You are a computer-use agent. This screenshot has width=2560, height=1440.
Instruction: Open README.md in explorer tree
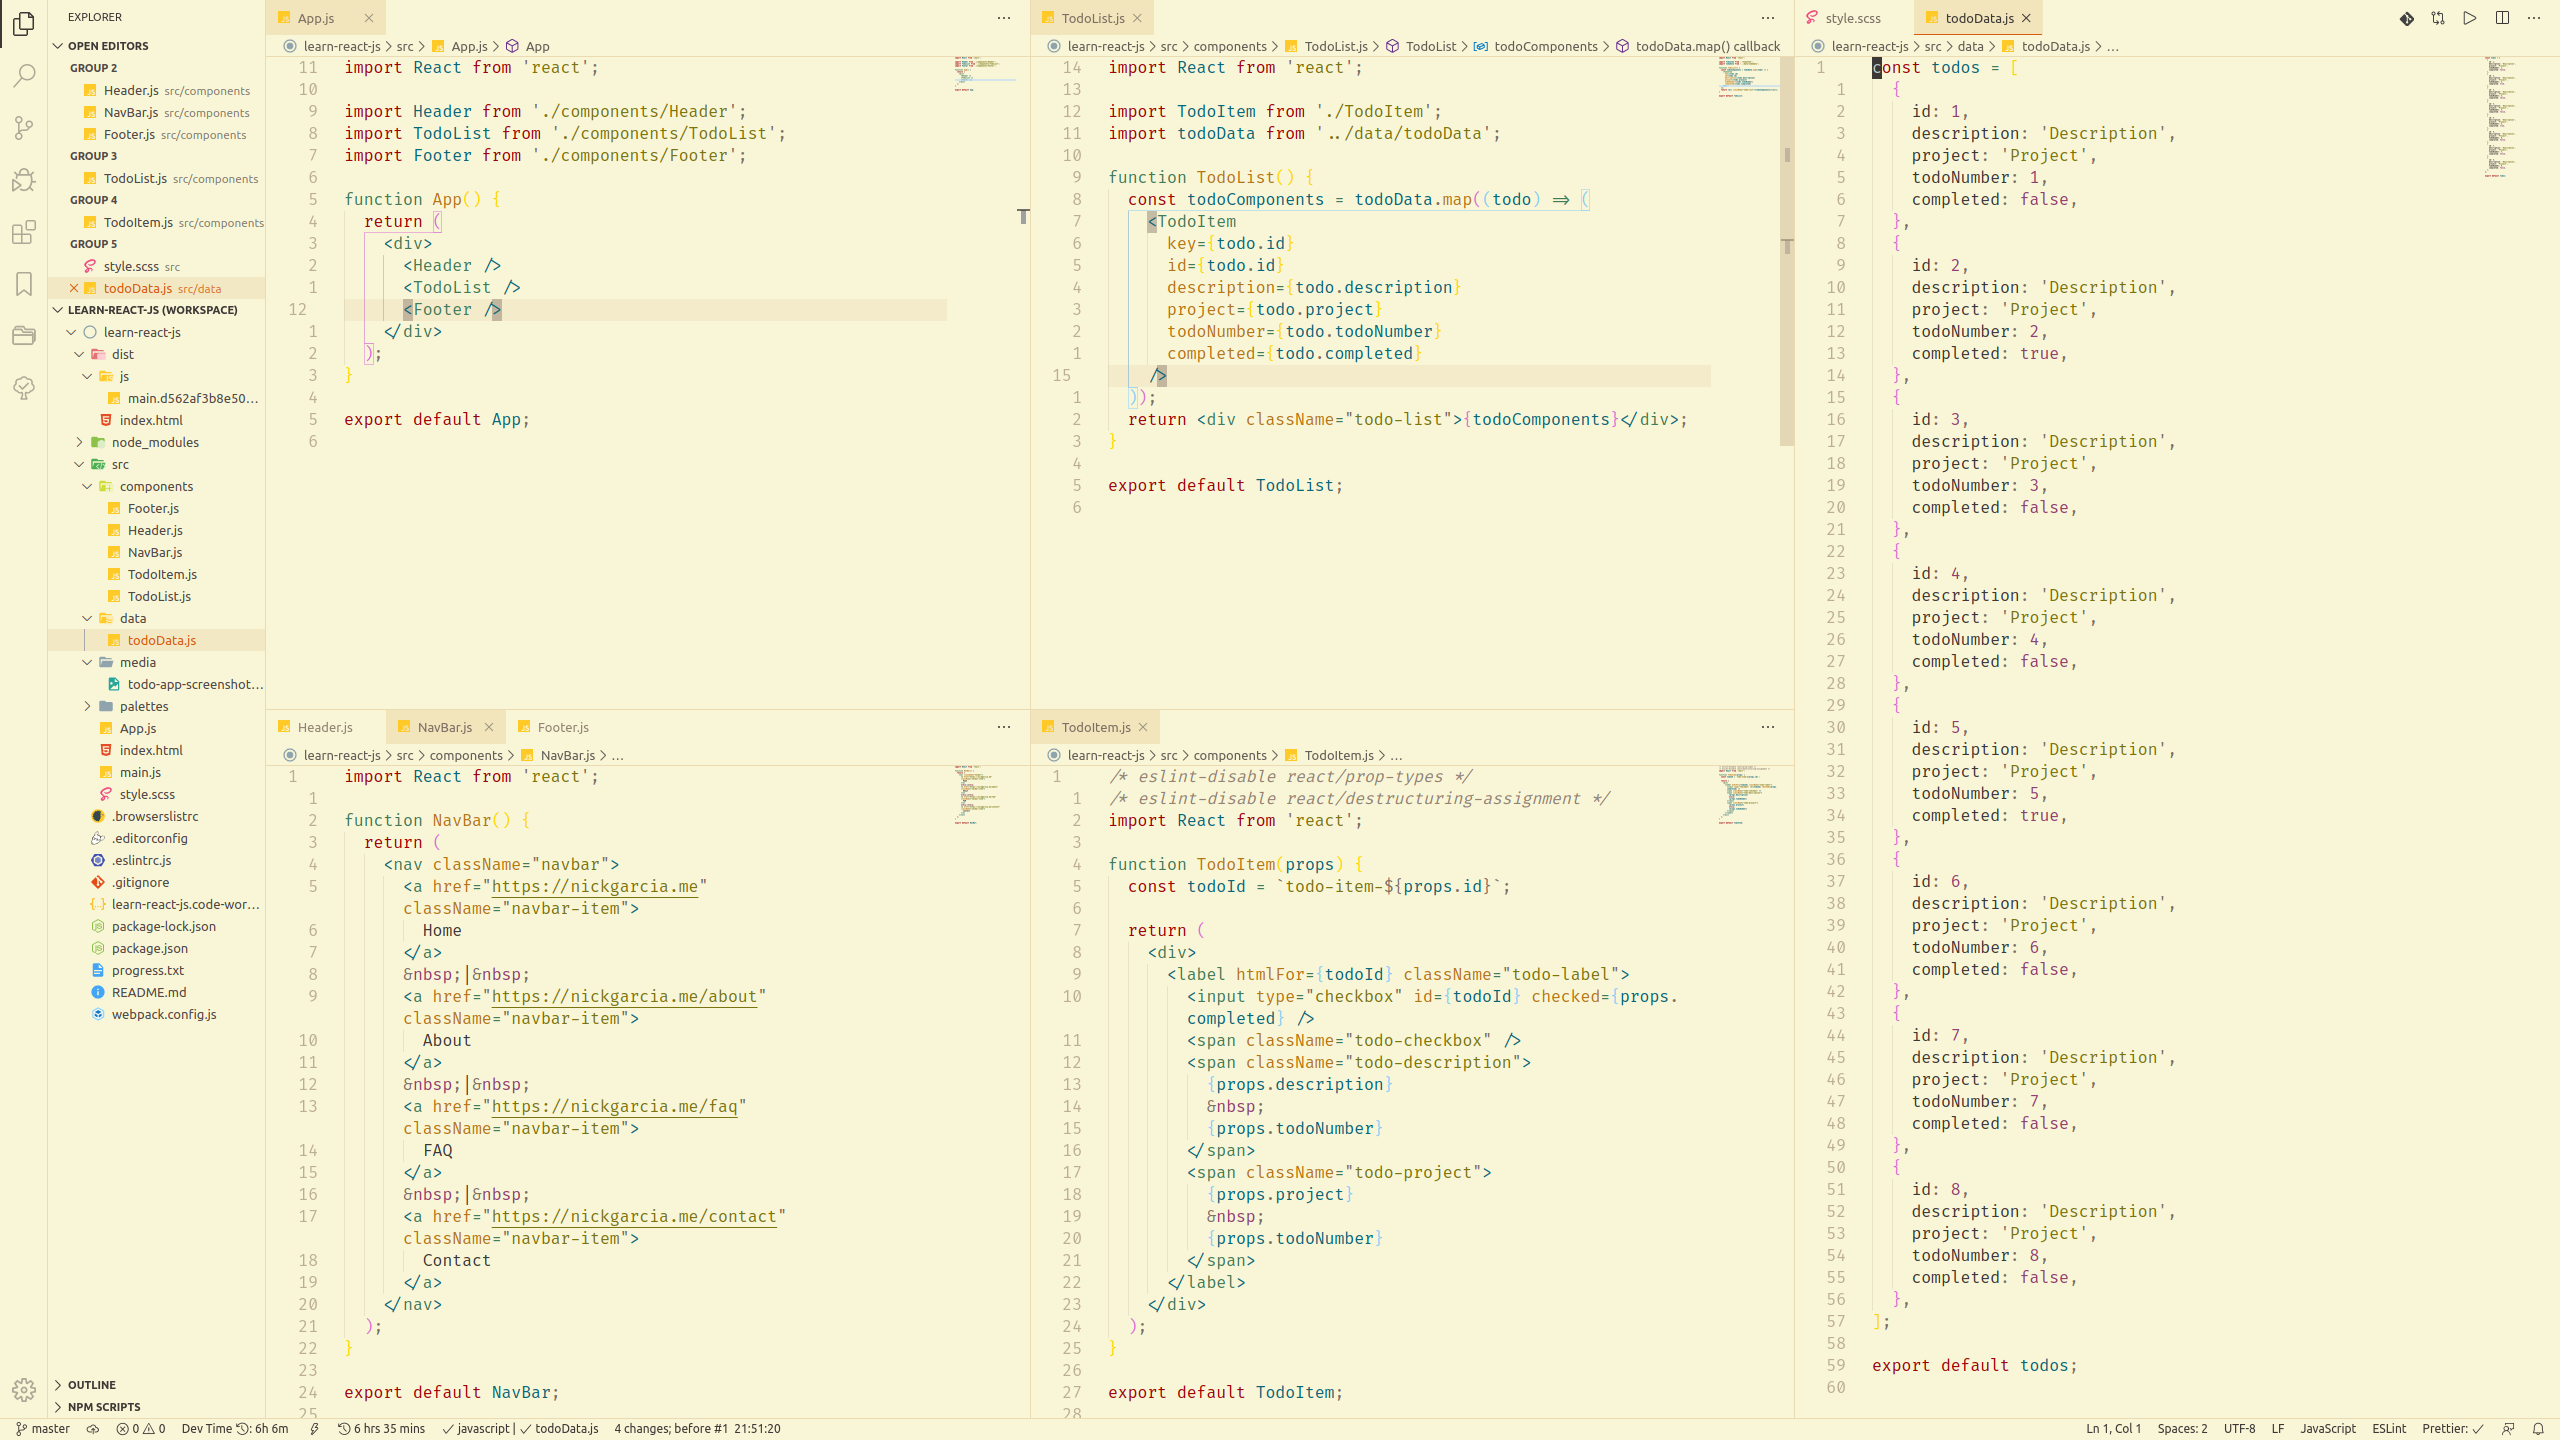tap(149, 992)
